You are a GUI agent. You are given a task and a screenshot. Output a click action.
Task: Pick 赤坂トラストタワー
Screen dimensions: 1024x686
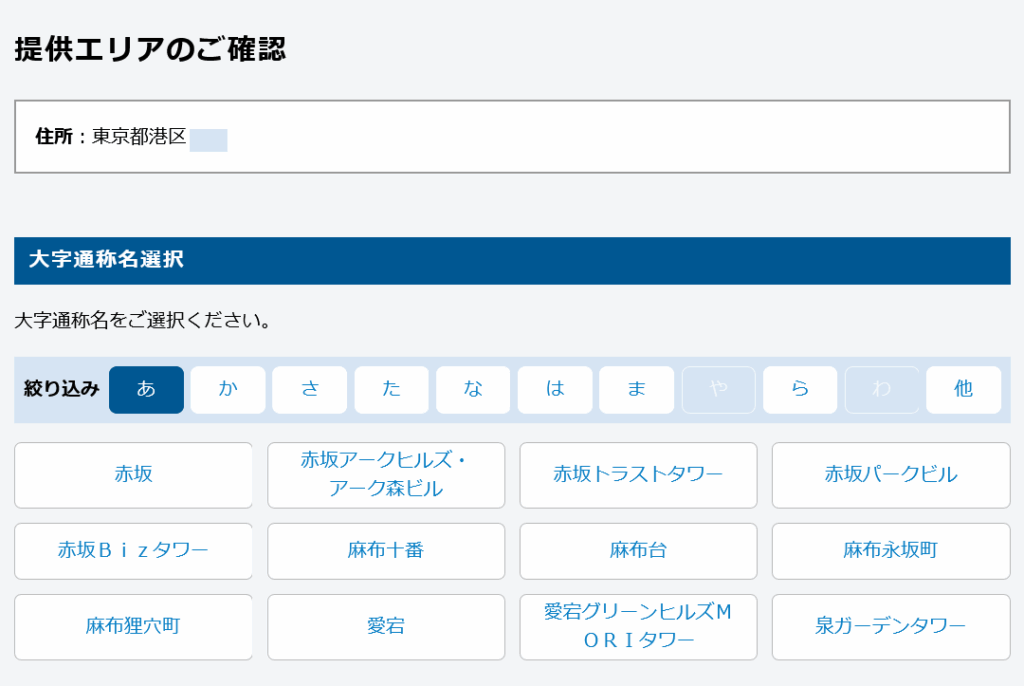point(638,475)
